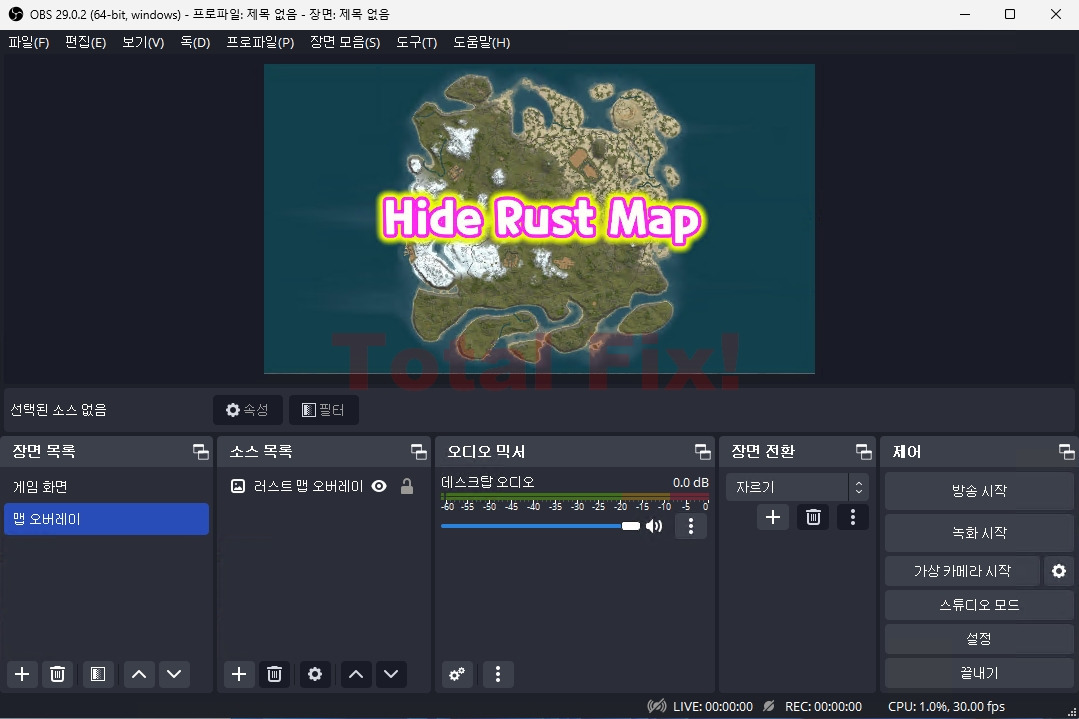Pop out the 소스 목록 dock
The image size is (1079, 719).
point(418,451)
